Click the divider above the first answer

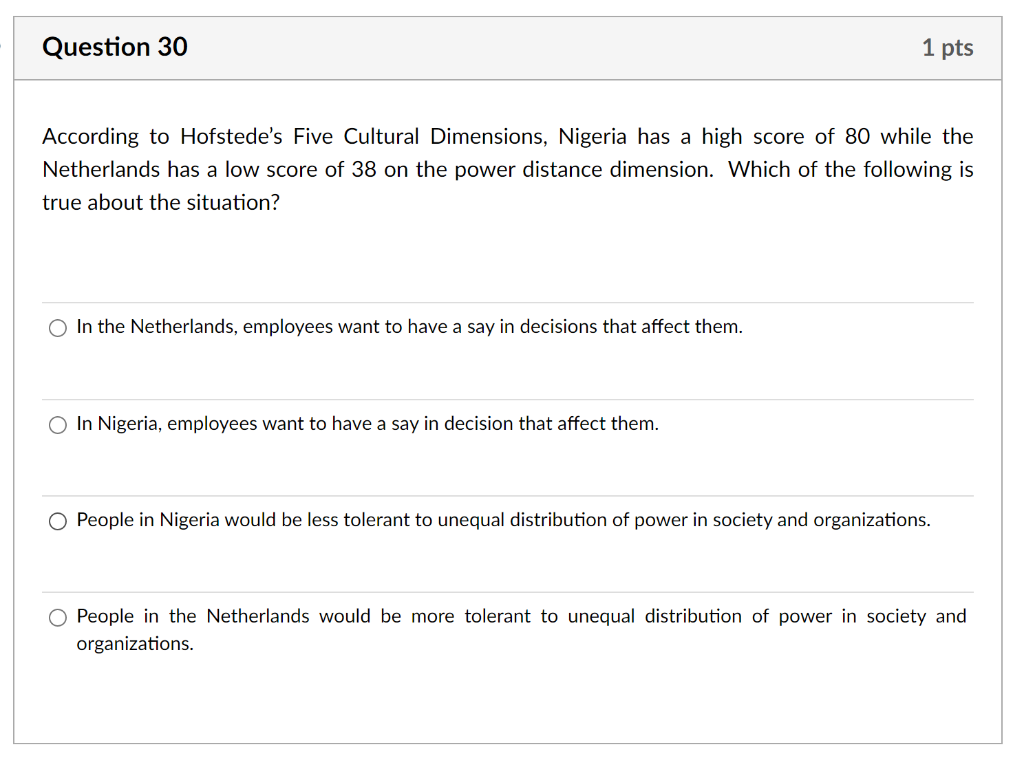point(508,302)
